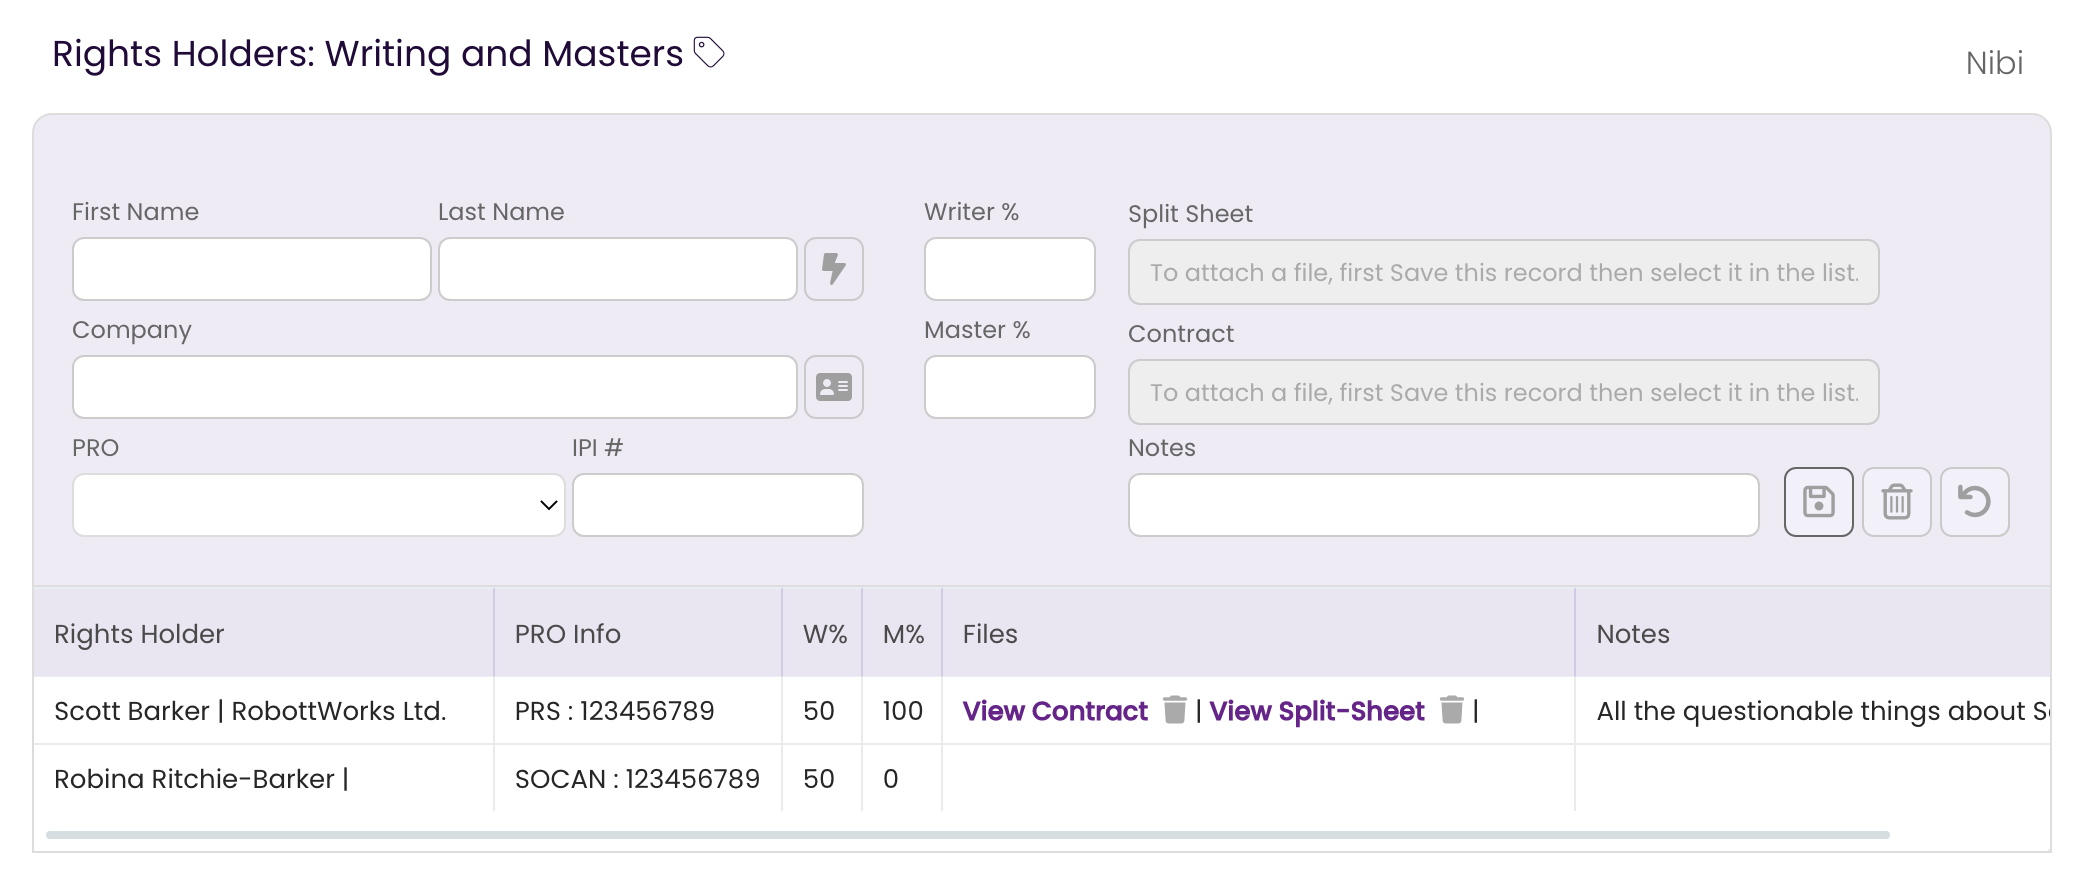Screen dimensions: 2083x890
Task: Click the IPI # input box
Action: click(x=718, y=505)
